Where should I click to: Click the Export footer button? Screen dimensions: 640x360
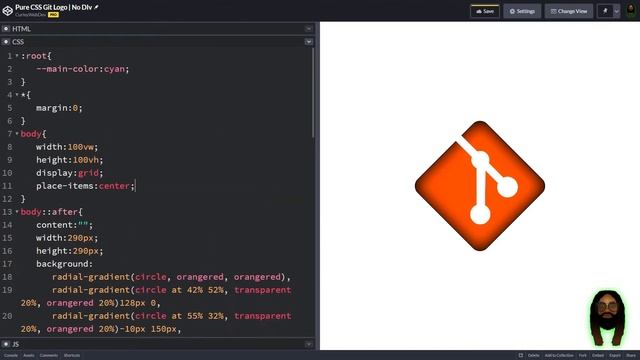tap(615, 356)
